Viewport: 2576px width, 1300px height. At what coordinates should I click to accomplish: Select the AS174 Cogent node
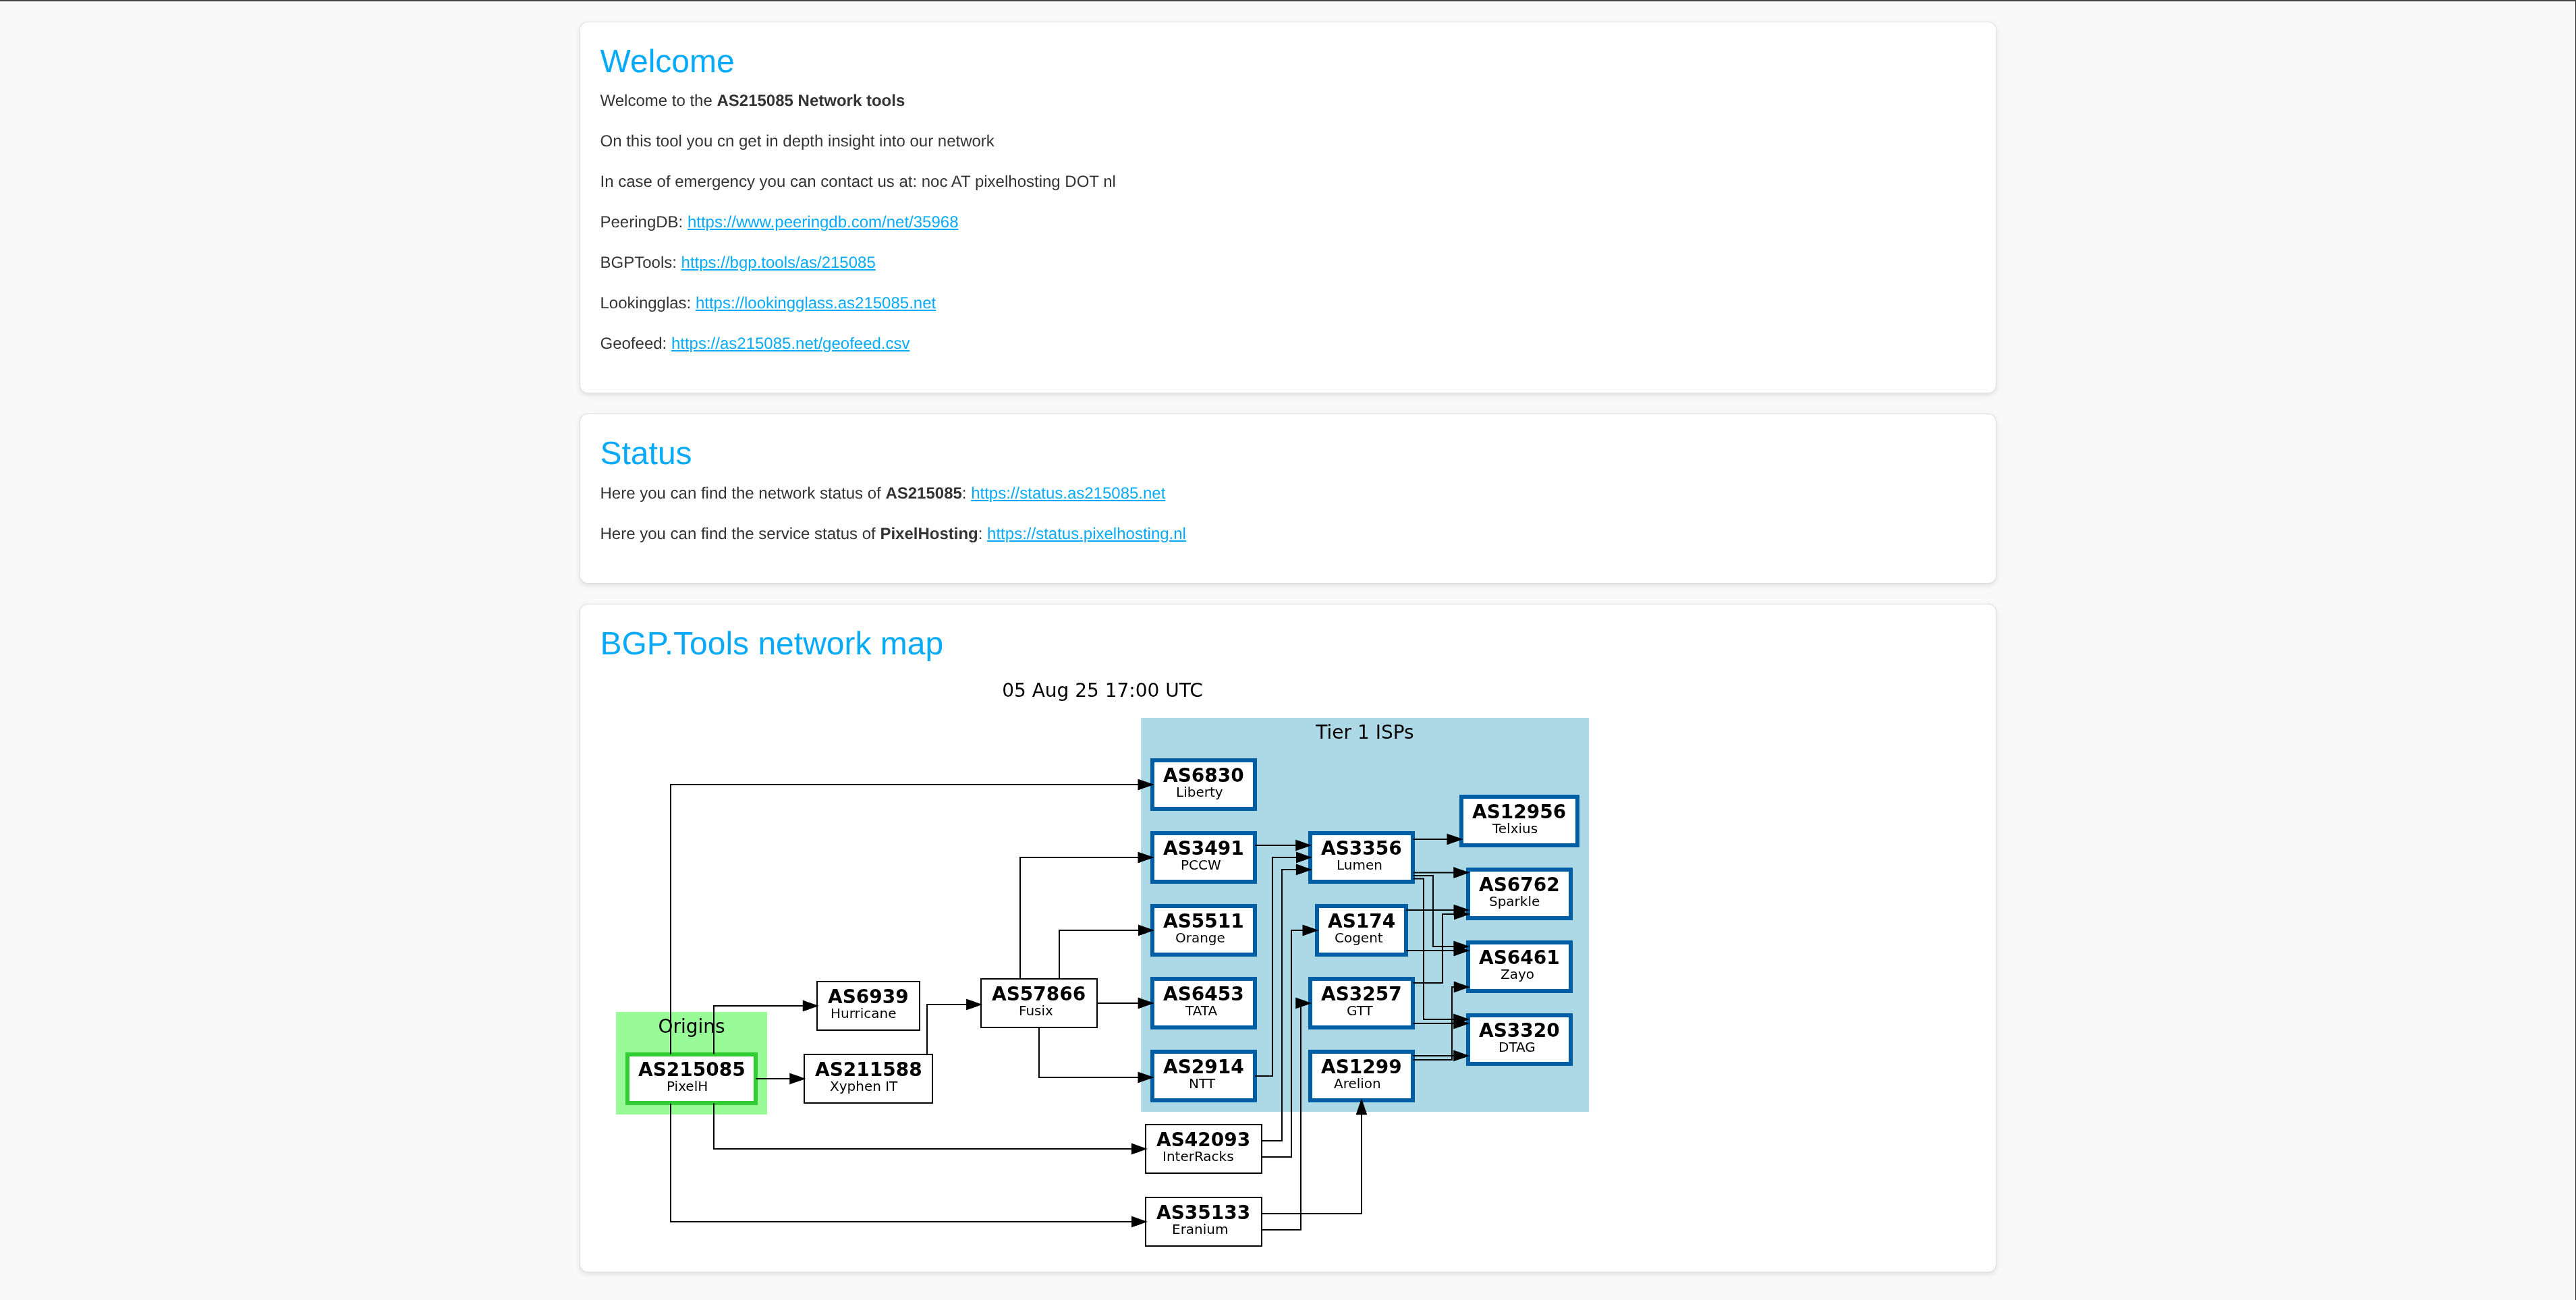[x=1360, y=930]
